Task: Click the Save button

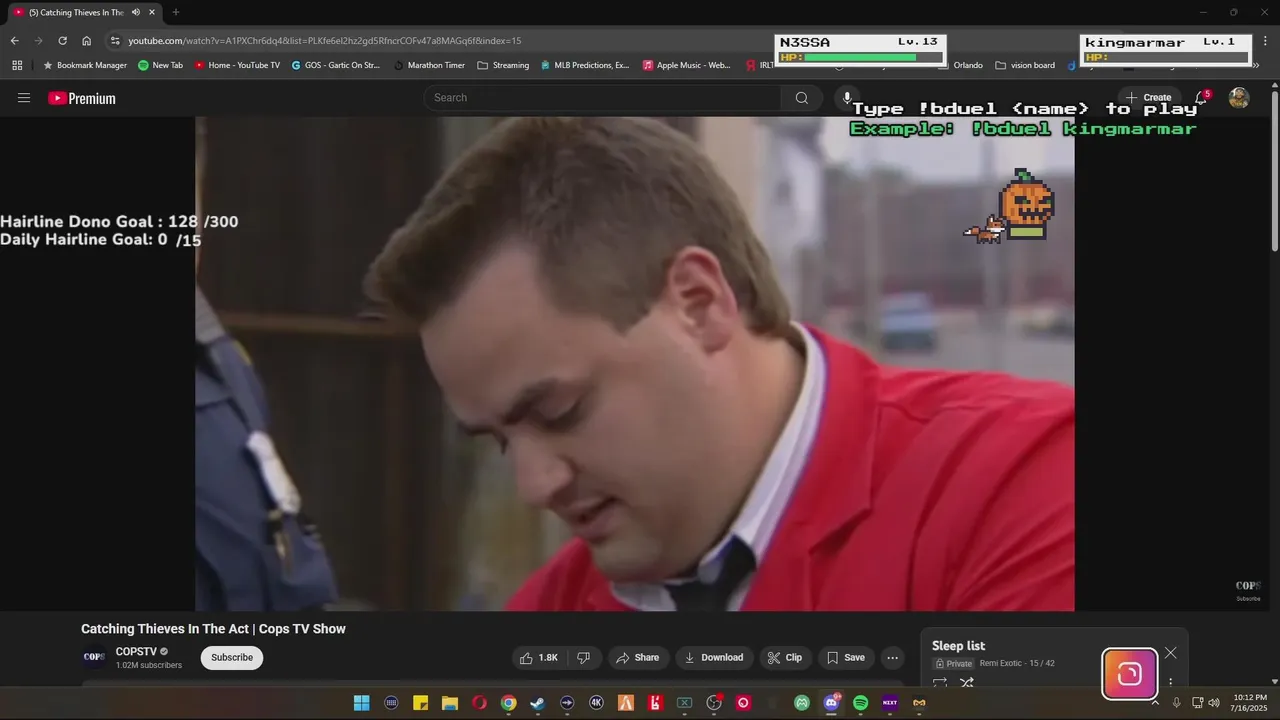Action: 846,658
